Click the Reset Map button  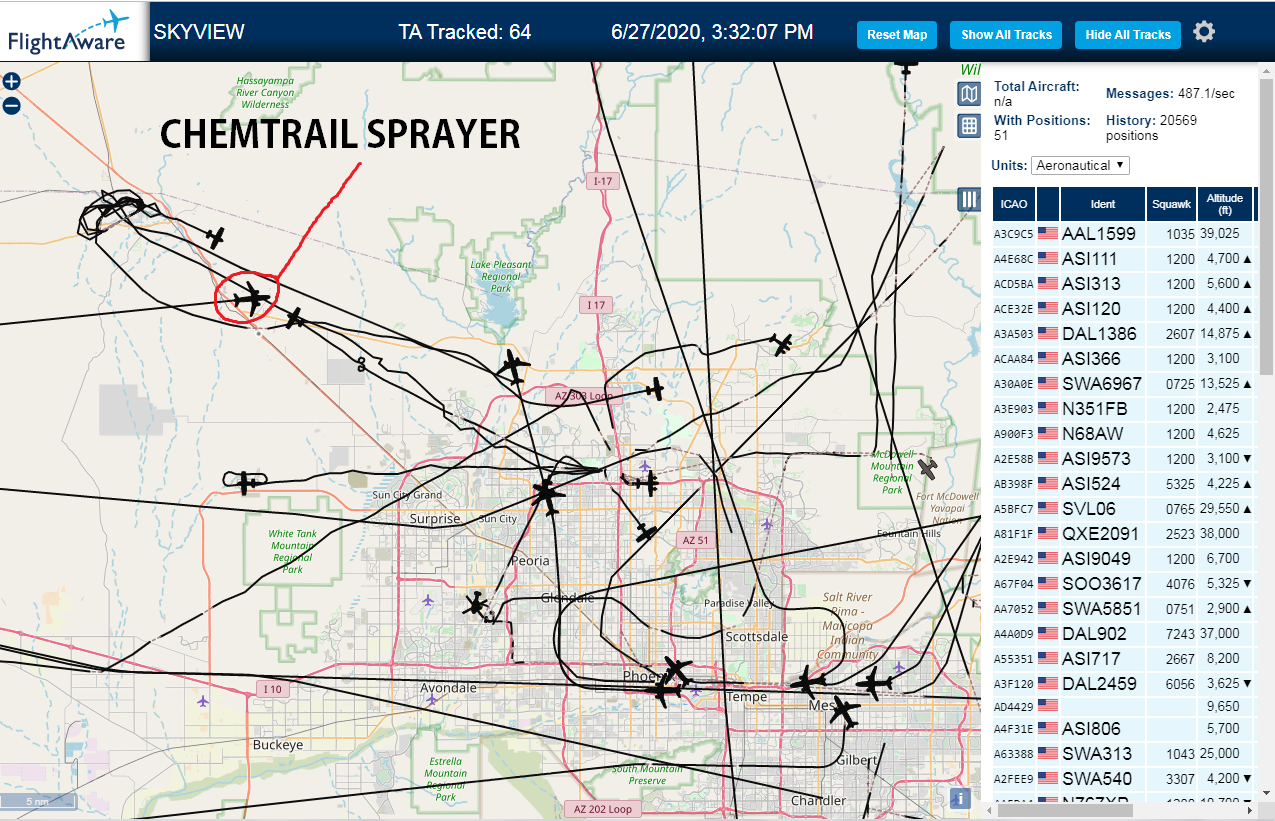tap(897, 34)
